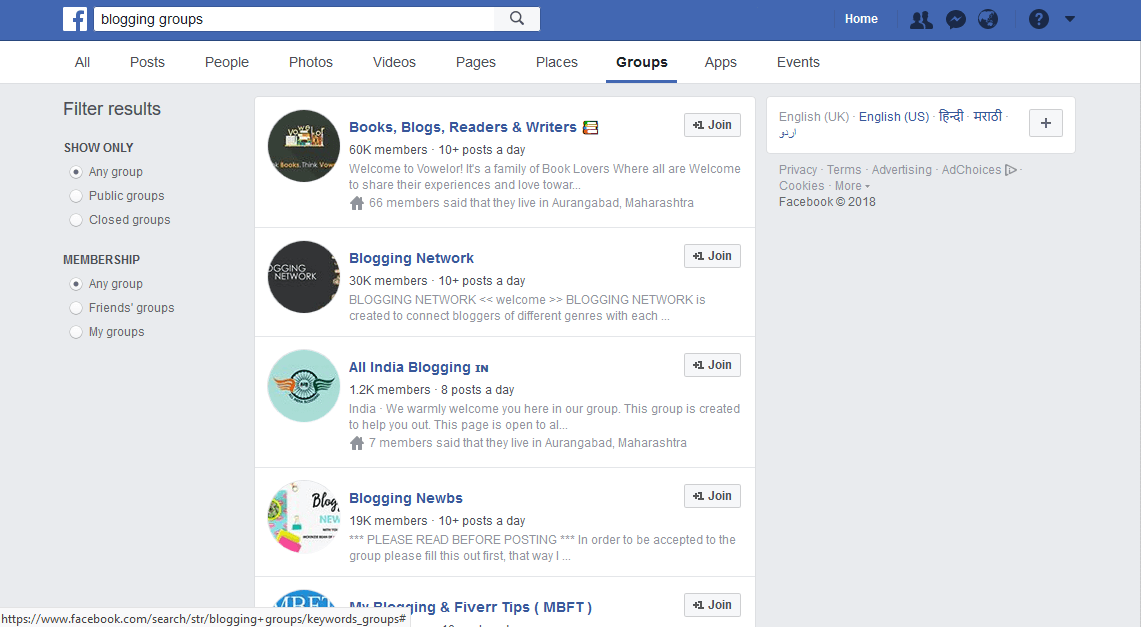The height and width of the screenshot is (627, 1141).
Task: Select Any group under Show Only
Action: tap(76, 172)
